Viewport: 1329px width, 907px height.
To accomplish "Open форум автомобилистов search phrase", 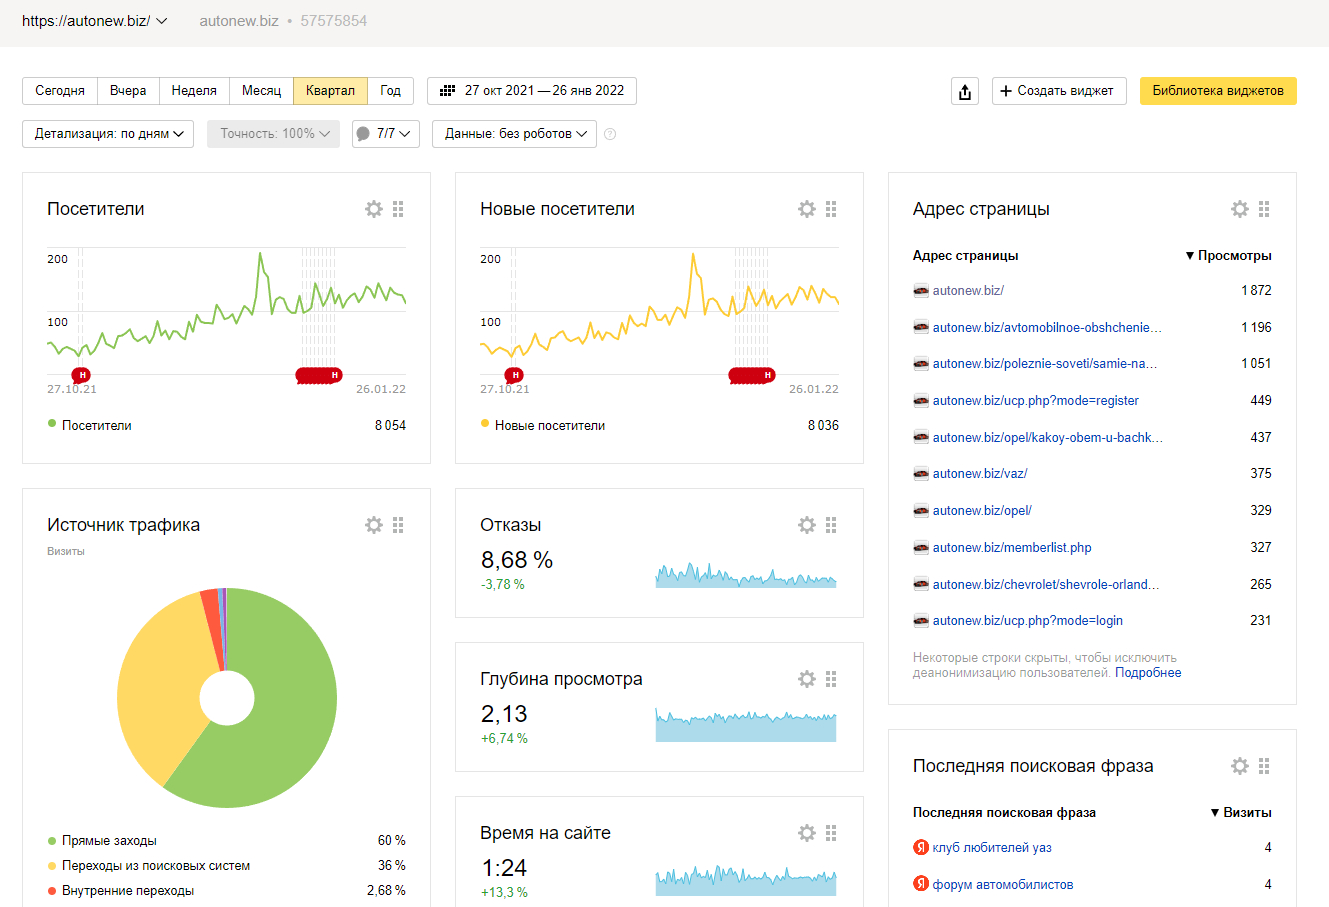I will (1003, 885).
